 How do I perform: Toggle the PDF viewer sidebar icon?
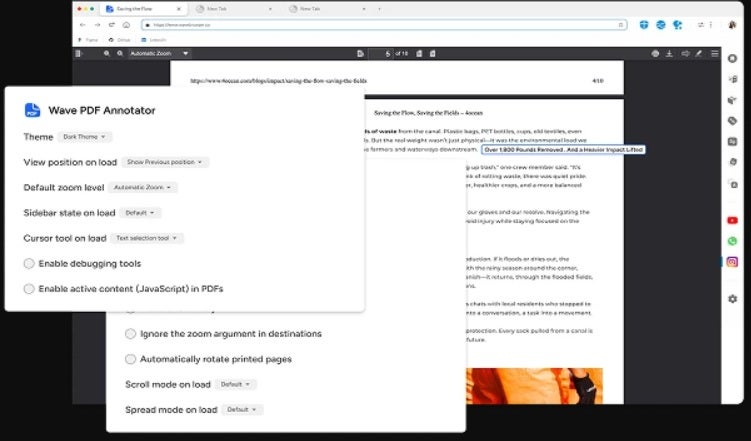click(80, 54)
